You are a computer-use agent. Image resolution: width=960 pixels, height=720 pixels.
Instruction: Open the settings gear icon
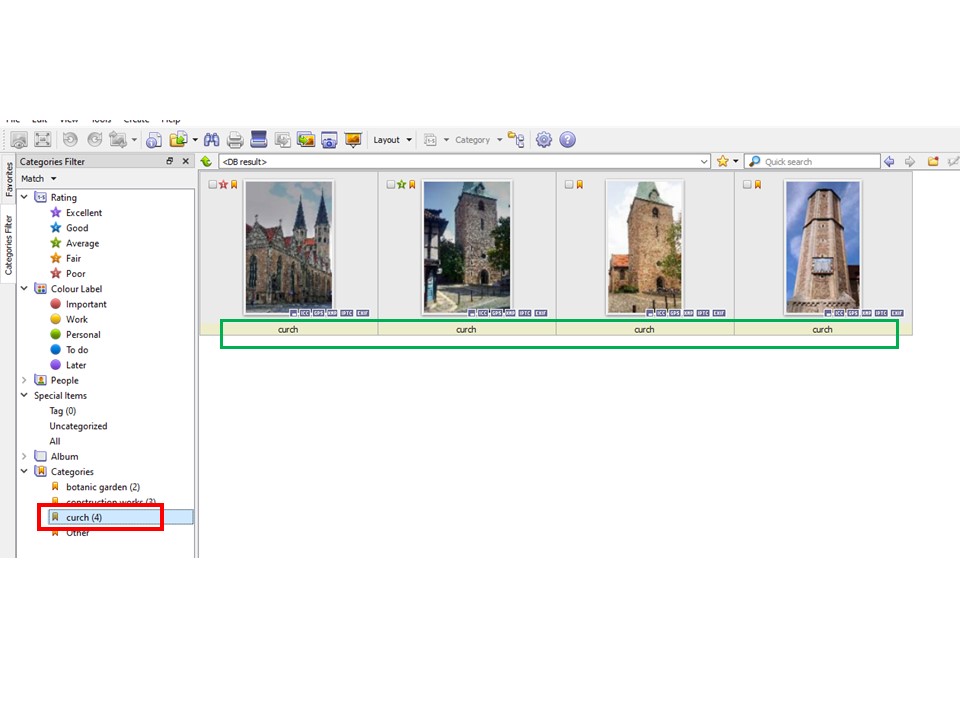[544, 140]
